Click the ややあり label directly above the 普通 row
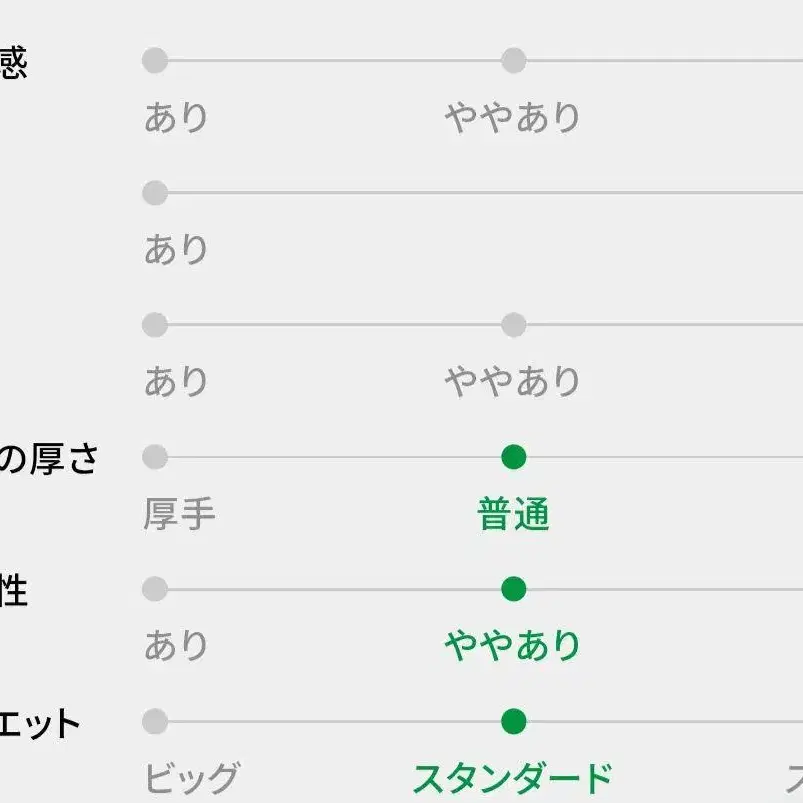This screenshot has height=803, width=803. (512, 381)
